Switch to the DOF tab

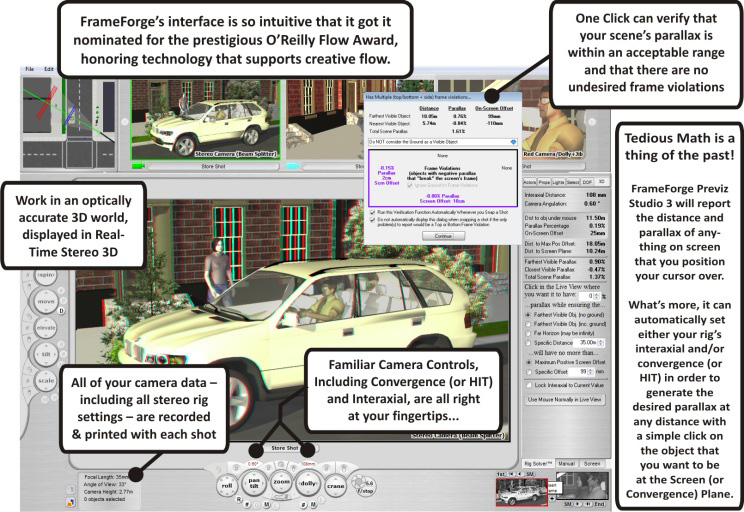tap(587, 182)
